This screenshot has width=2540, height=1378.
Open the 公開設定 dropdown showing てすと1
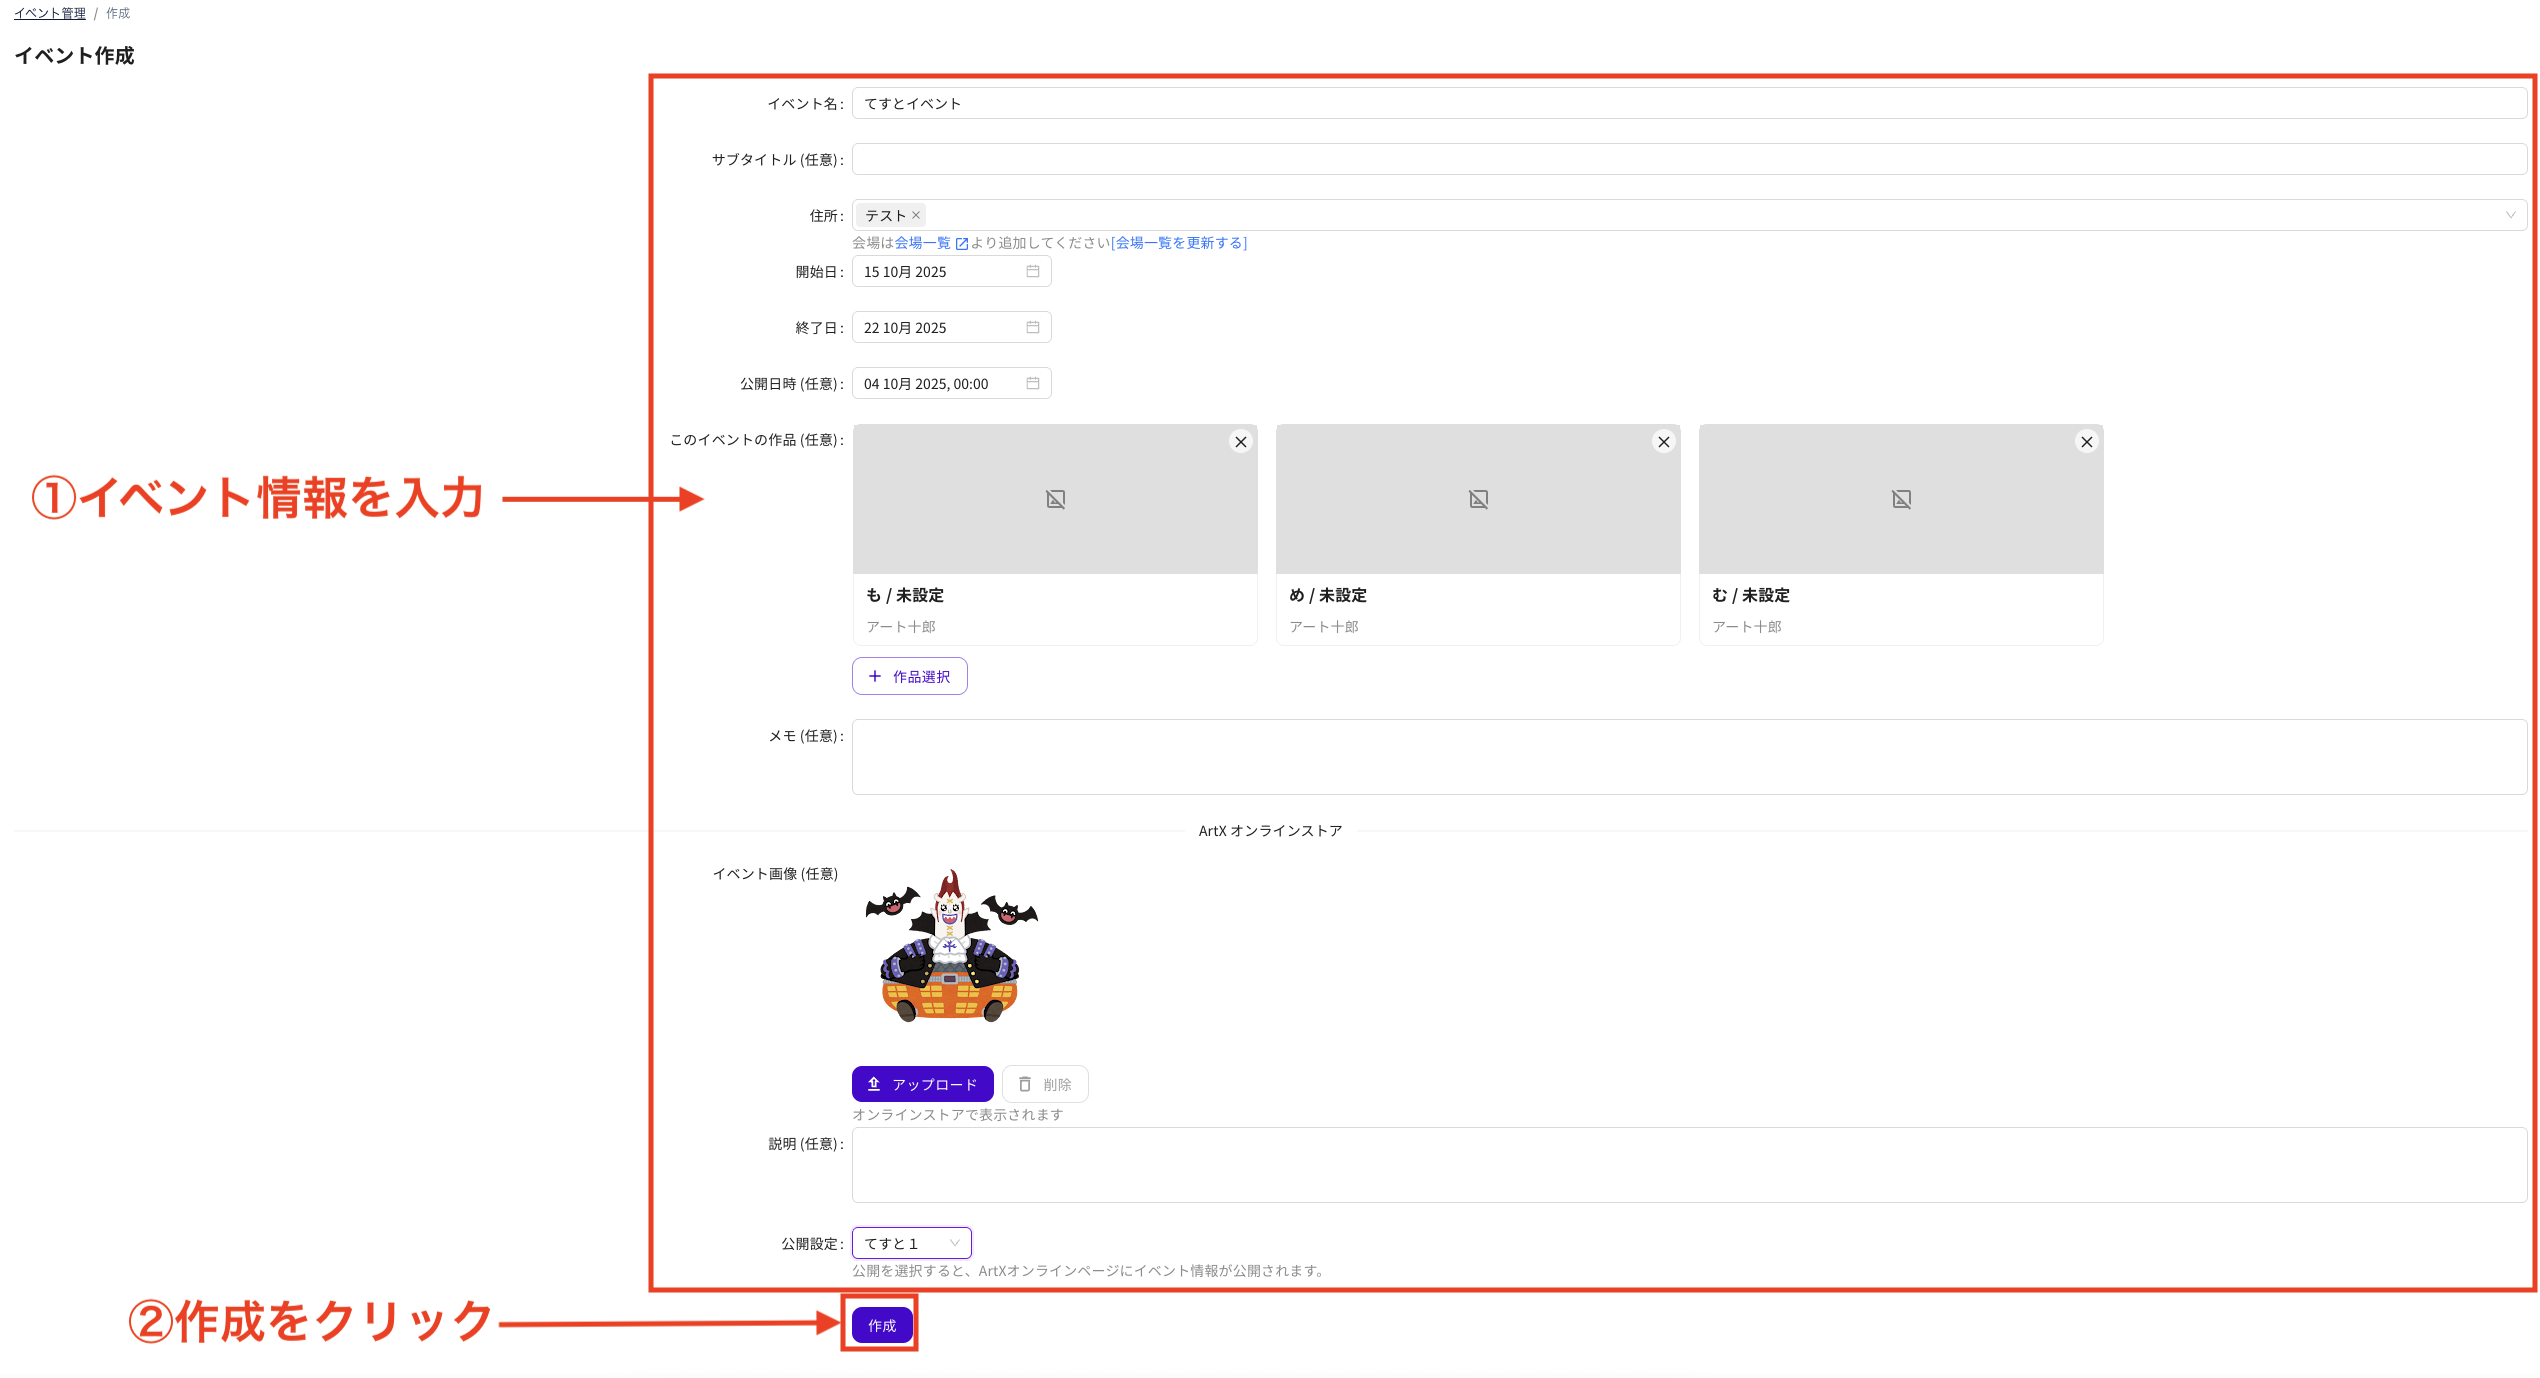click(x=911, y=1243)
